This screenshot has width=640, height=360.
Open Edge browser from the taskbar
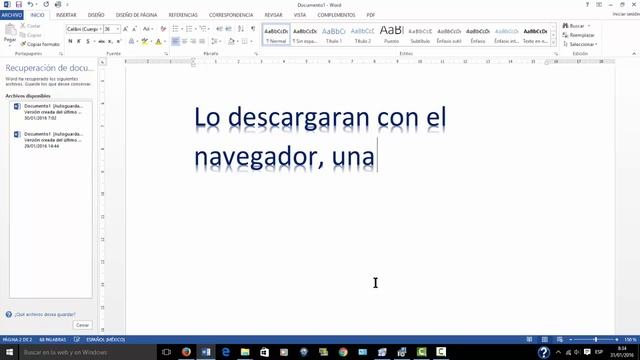pyautogui.click(x=225, y=352)
